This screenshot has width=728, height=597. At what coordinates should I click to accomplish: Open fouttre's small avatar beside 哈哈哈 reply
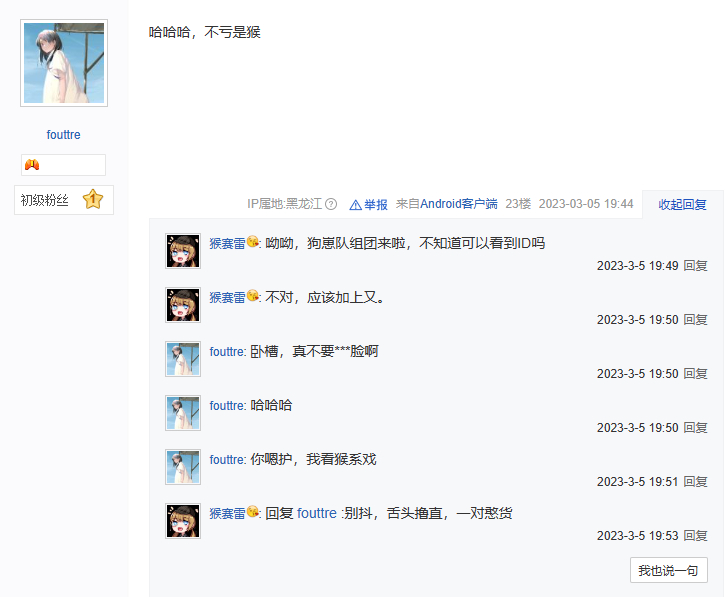tap(183, 413)
